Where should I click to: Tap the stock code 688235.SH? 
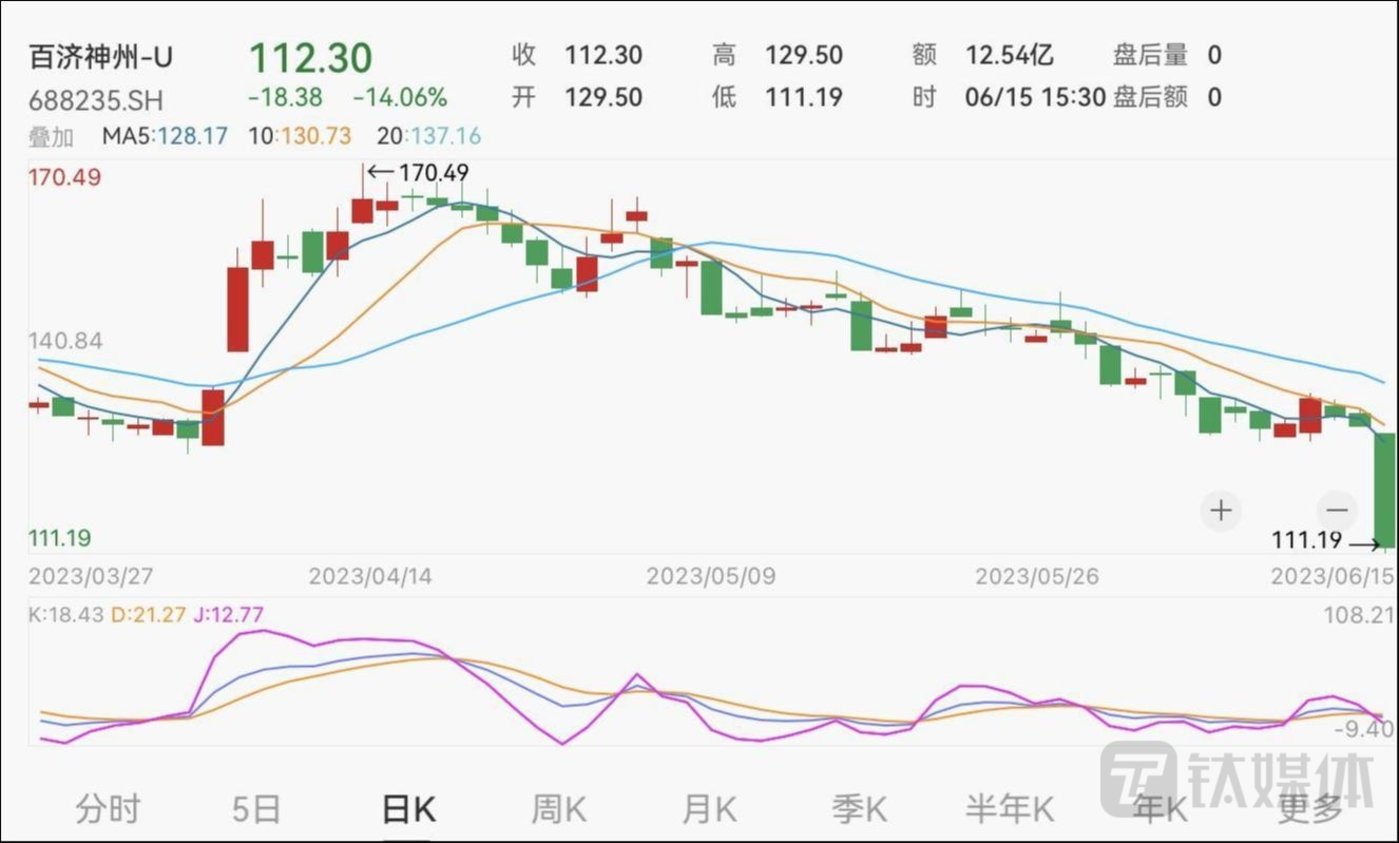(x=95, y=101)
